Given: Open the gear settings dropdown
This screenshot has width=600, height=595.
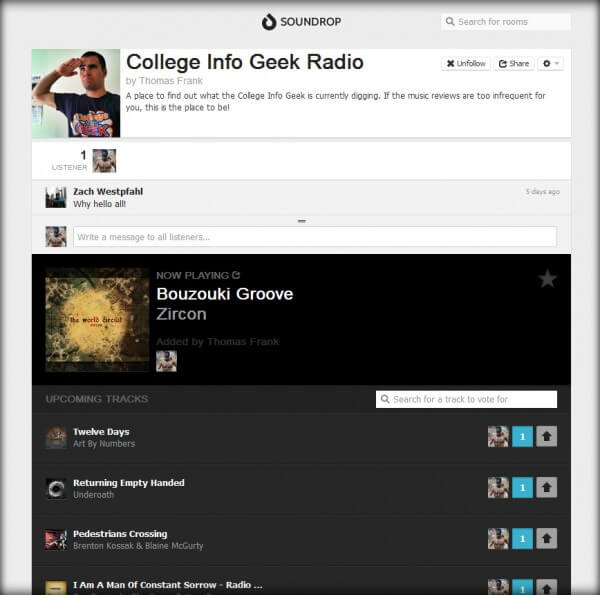Looking at the screenshot, I should pyautogui.click(x=551, y=64).
